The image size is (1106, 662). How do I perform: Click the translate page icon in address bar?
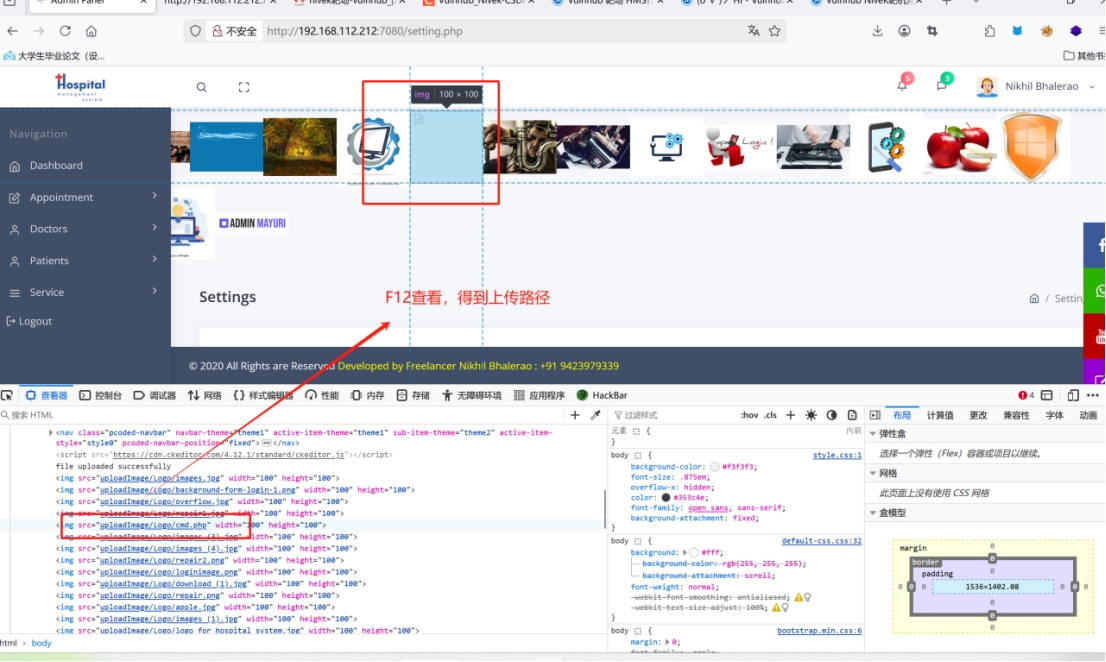tap(753, 31)
